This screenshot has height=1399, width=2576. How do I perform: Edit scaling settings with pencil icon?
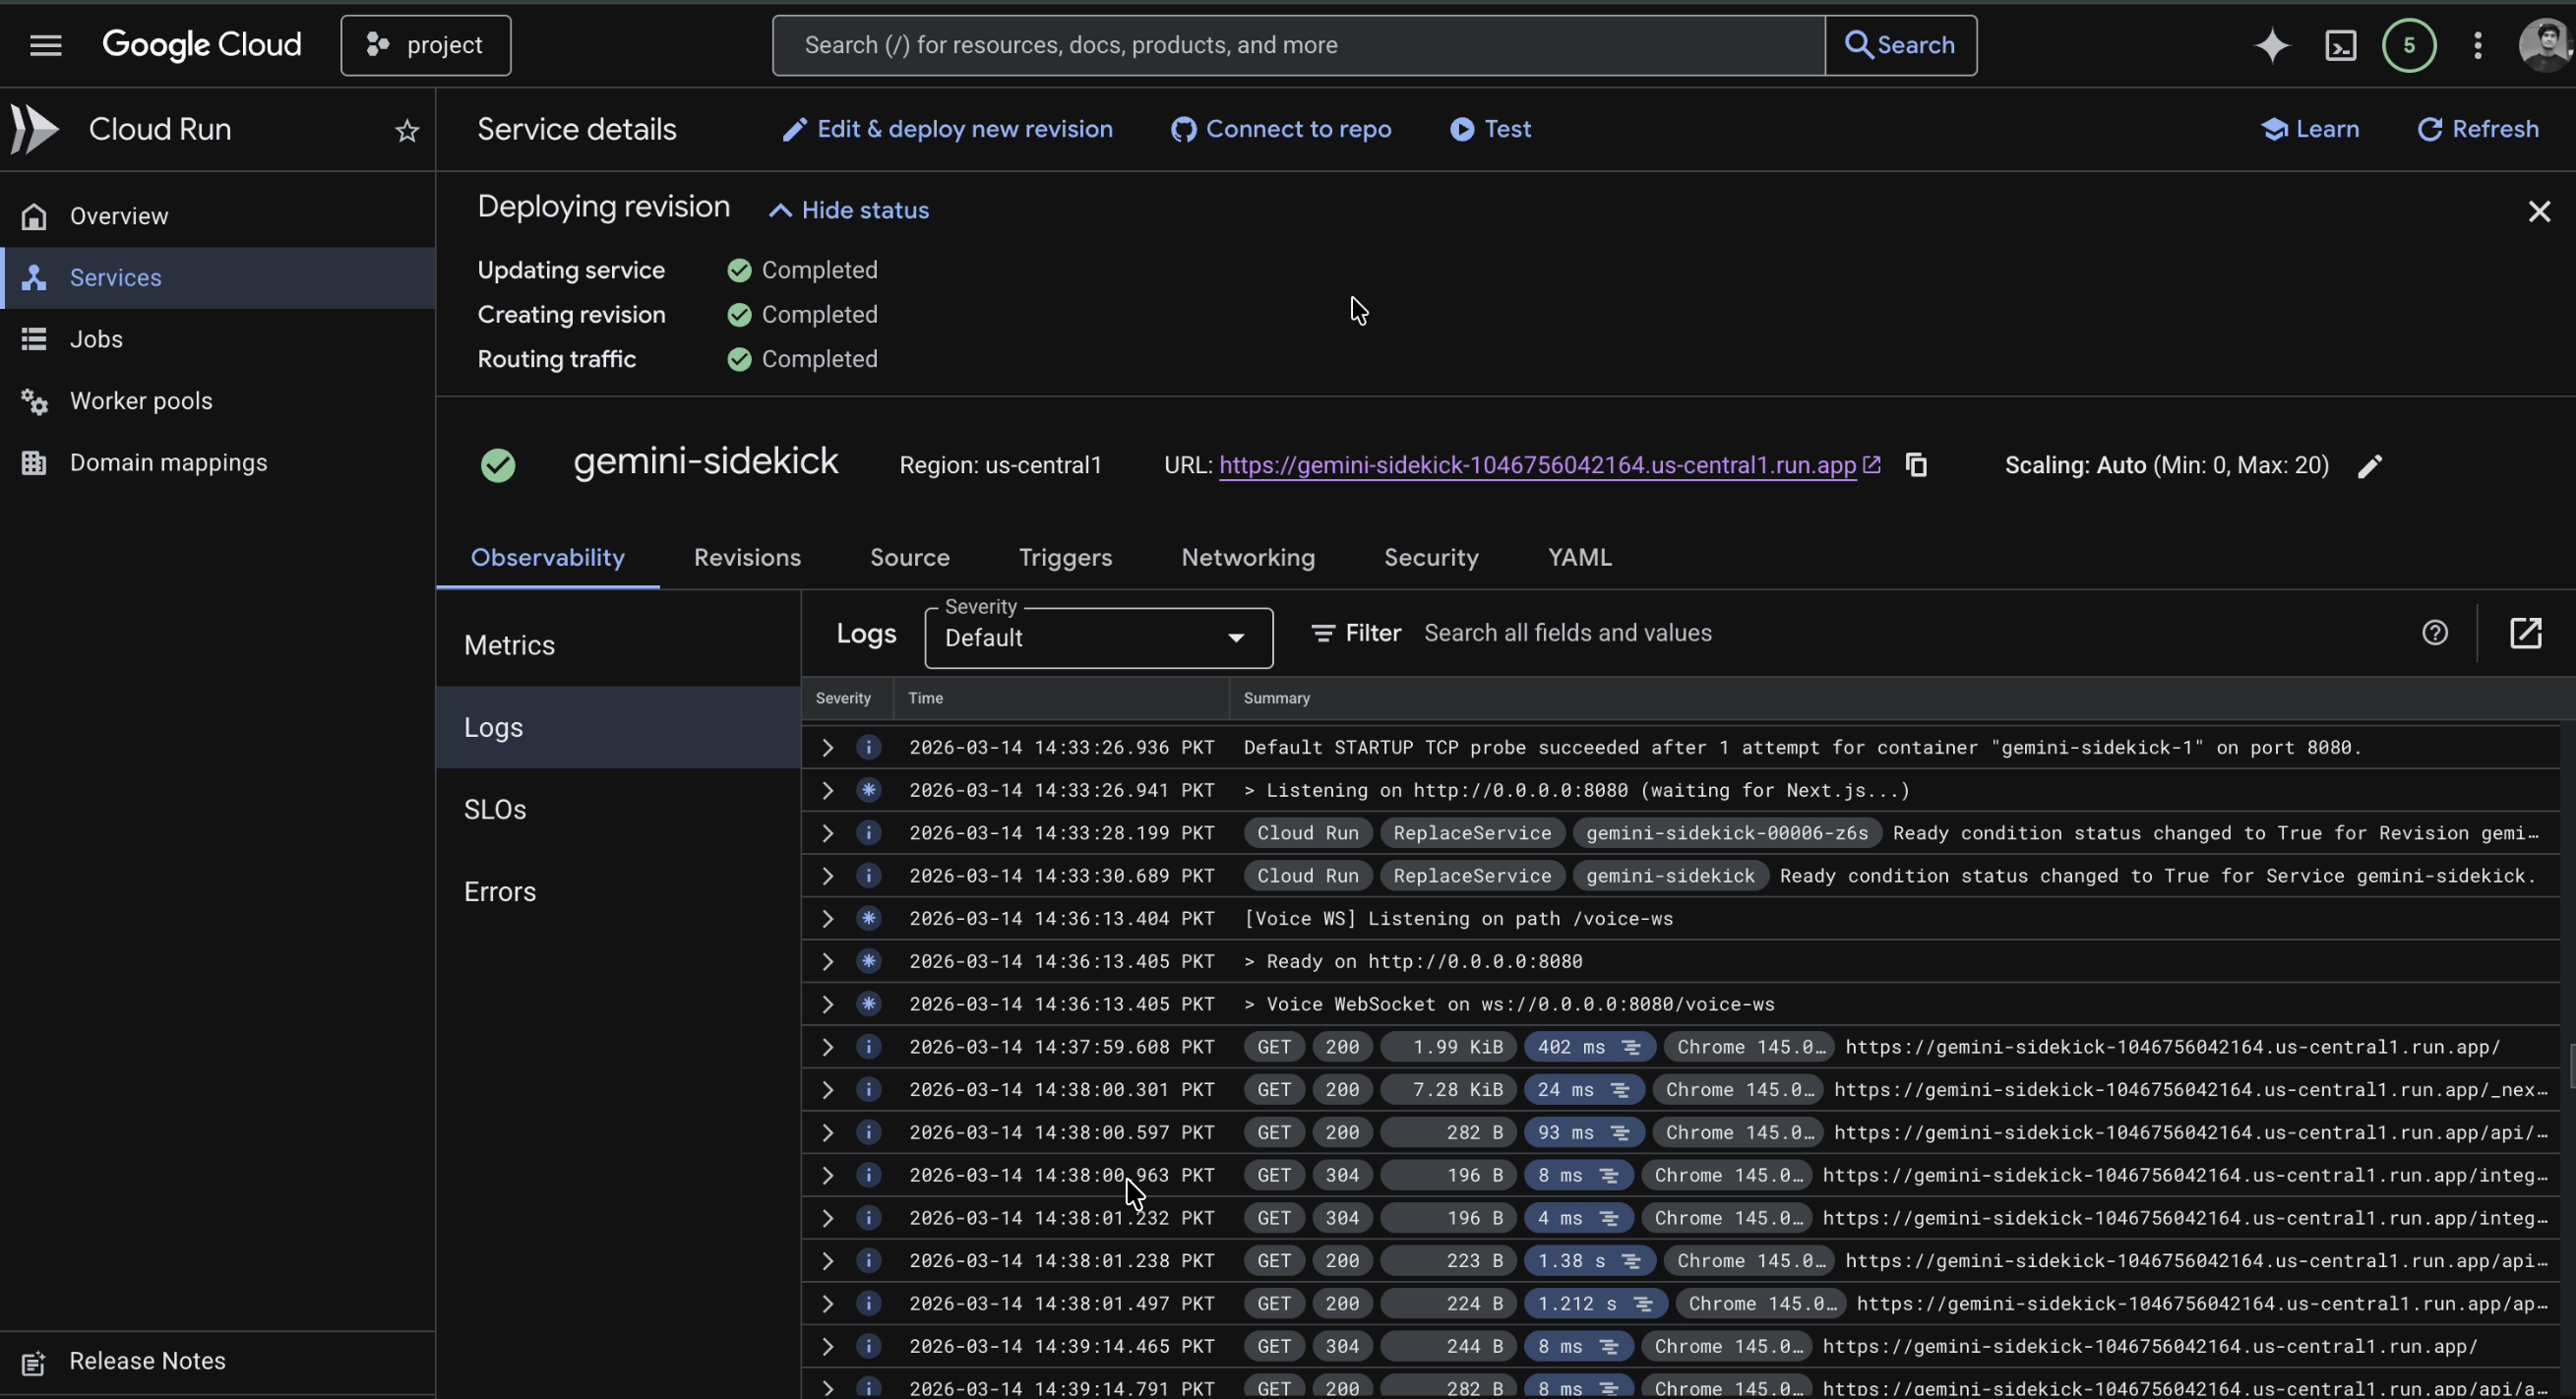(x=2369, y=466)
